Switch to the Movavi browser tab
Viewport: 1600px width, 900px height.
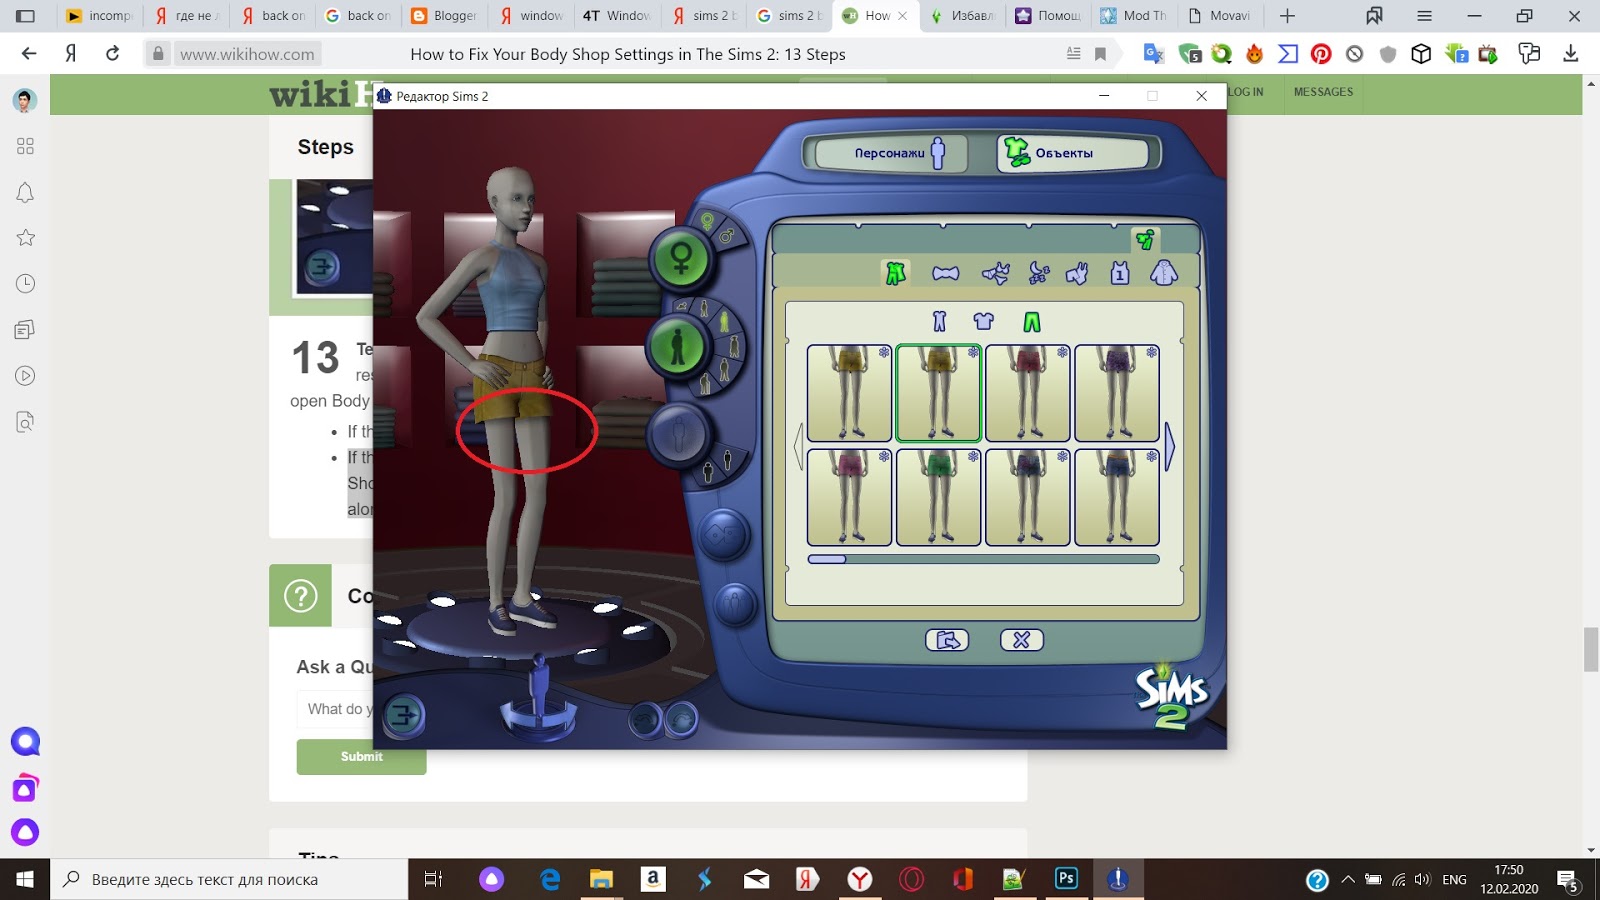point(1220,16)
